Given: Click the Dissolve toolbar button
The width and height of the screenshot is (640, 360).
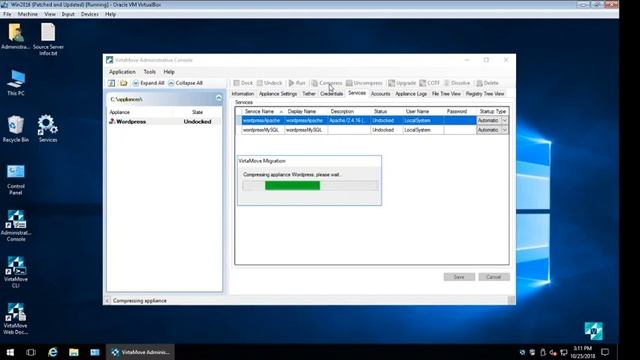Looking at the screenshot, I should pyautogui.click(x=457, y=83).
